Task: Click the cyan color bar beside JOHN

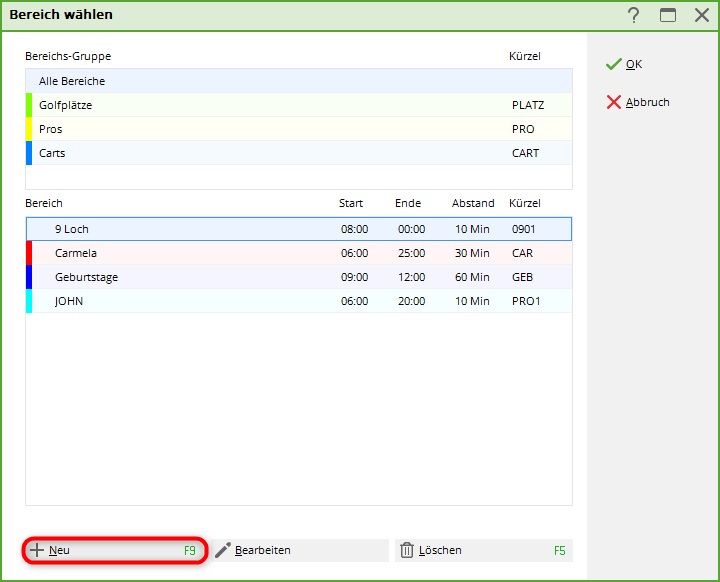Action: (29, 301)
